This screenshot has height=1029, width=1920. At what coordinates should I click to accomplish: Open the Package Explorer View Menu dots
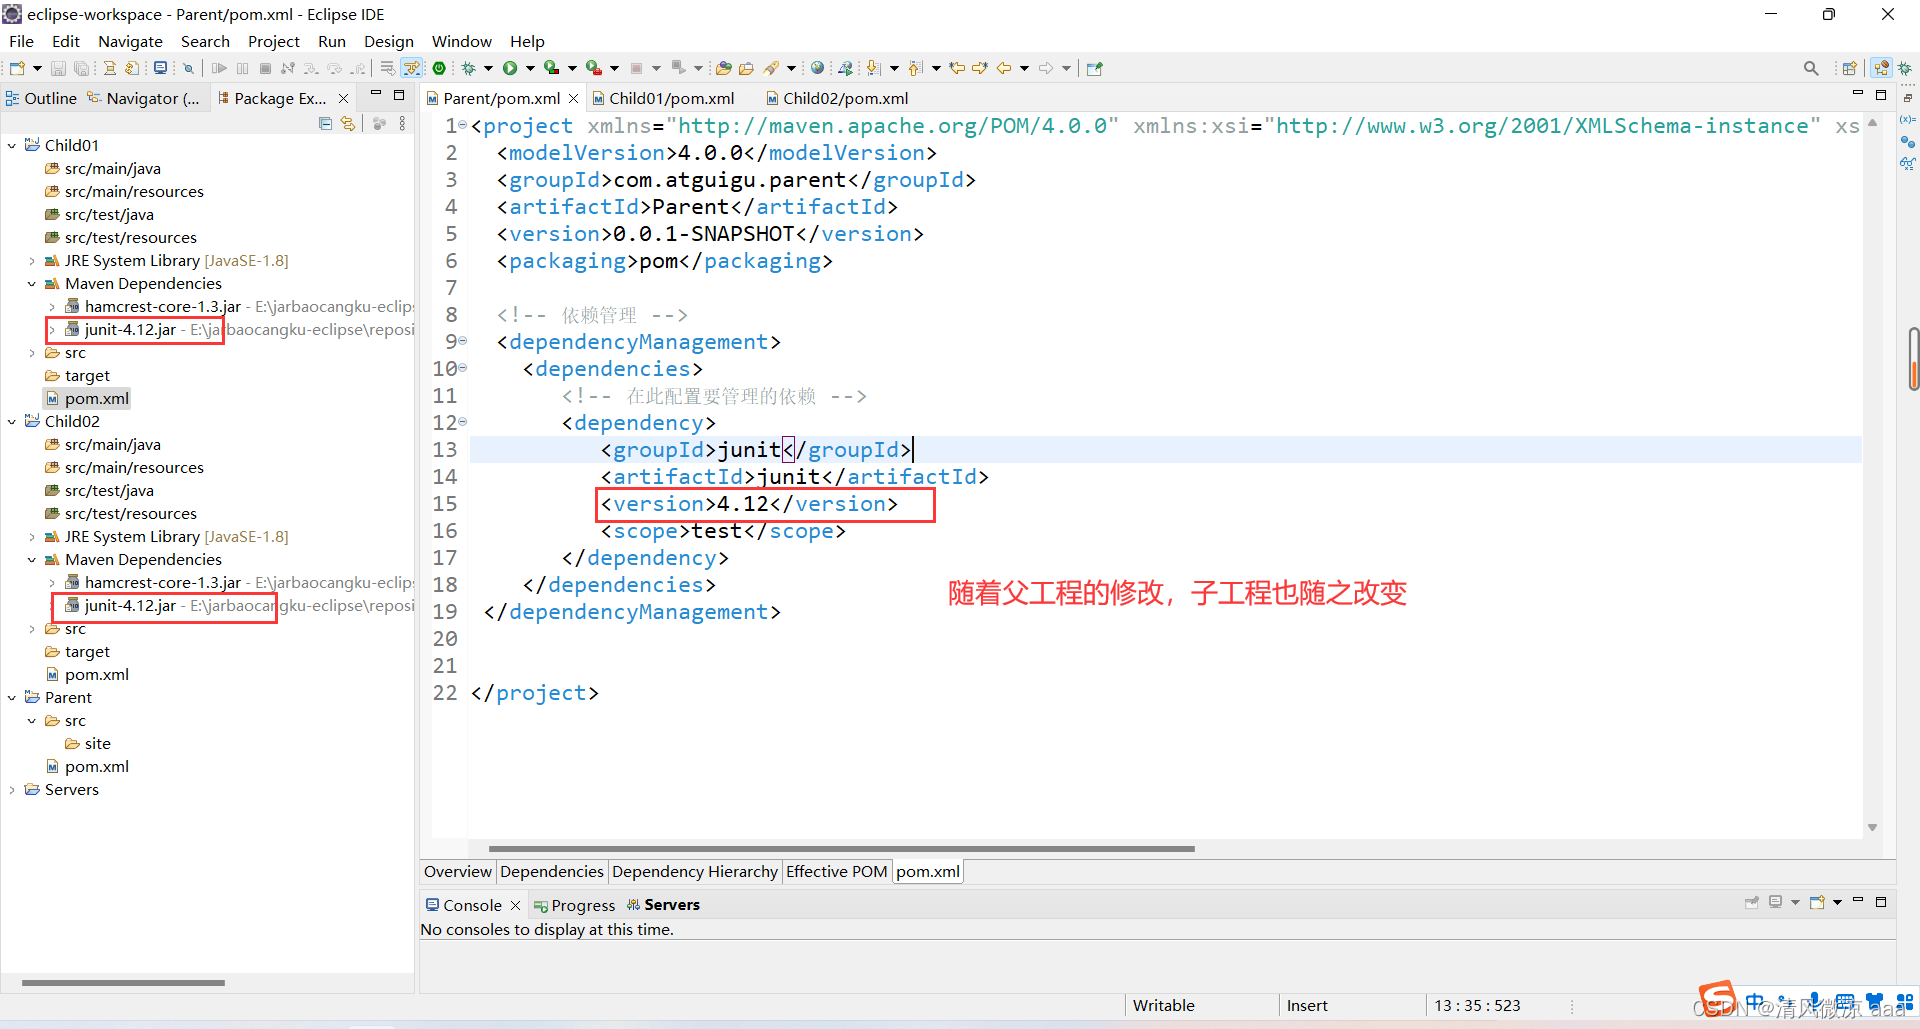click(402, 123)
